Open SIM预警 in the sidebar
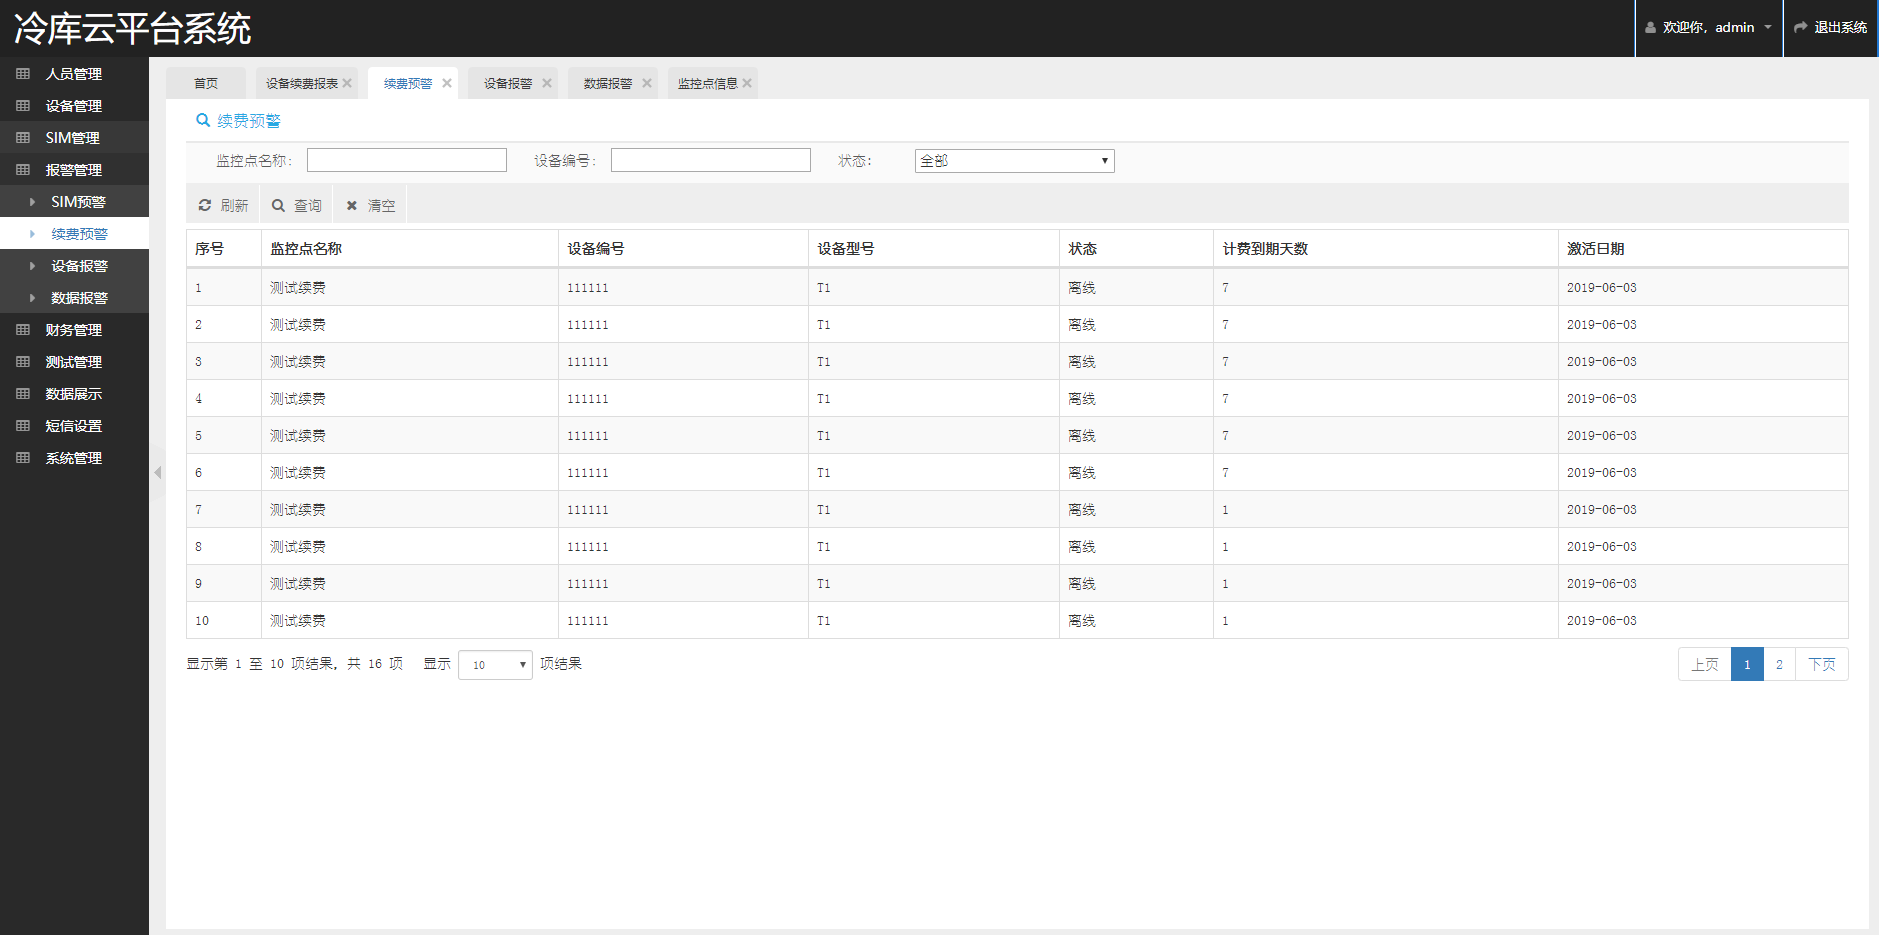The height and width of the screenshot is (935, 1879). tap(78, 202)
